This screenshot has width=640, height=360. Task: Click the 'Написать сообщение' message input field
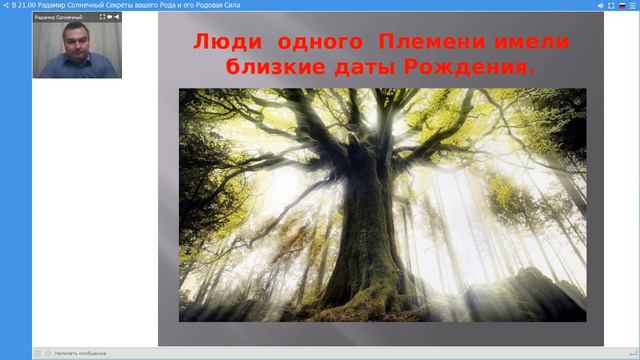pos(339,353)
